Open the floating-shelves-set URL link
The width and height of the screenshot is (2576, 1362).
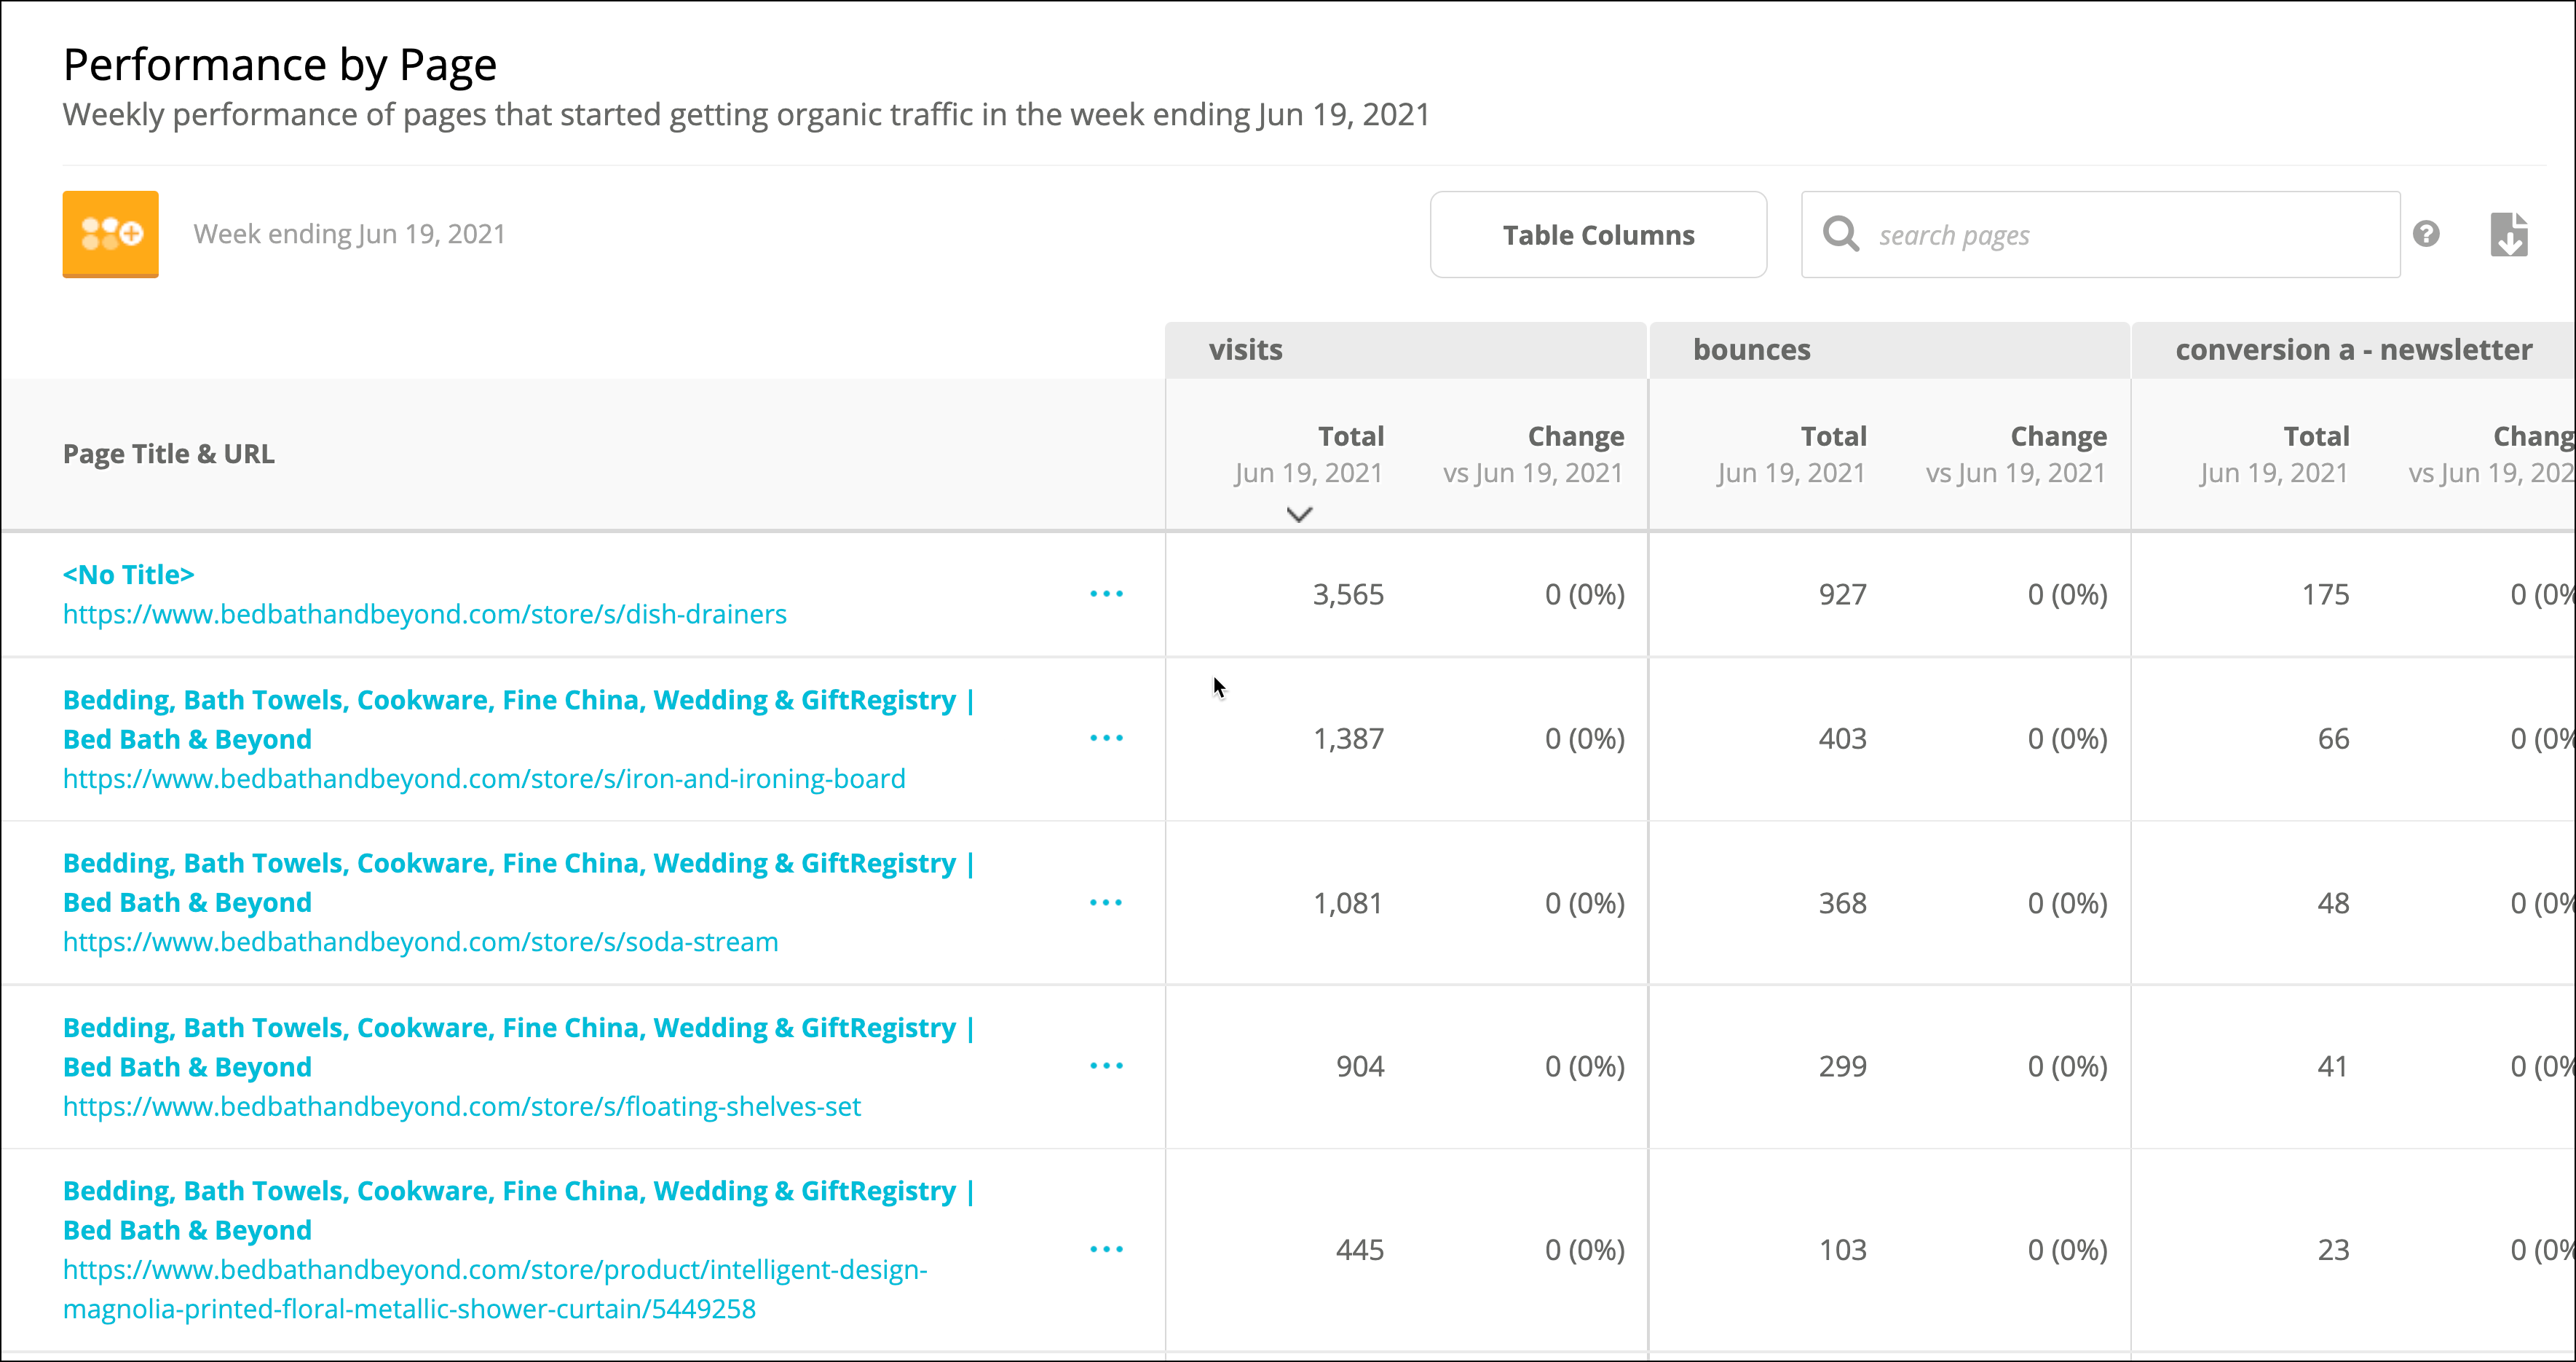click(x=462, y=1106)
